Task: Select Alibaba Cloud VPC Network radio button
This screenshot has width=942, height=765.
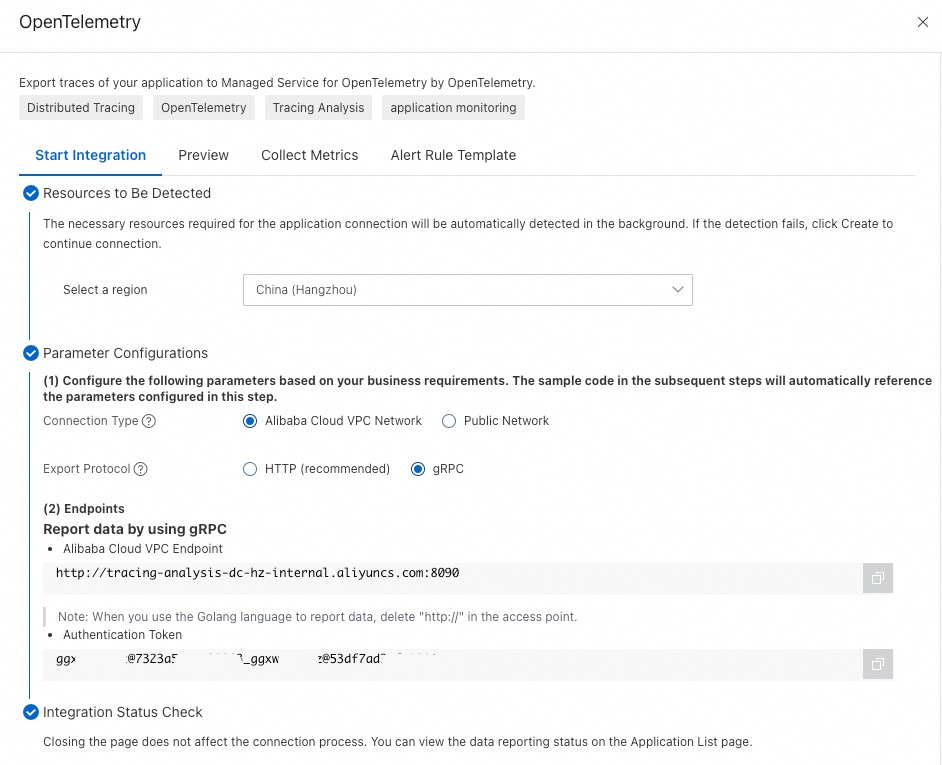Action: click(250, 421)
